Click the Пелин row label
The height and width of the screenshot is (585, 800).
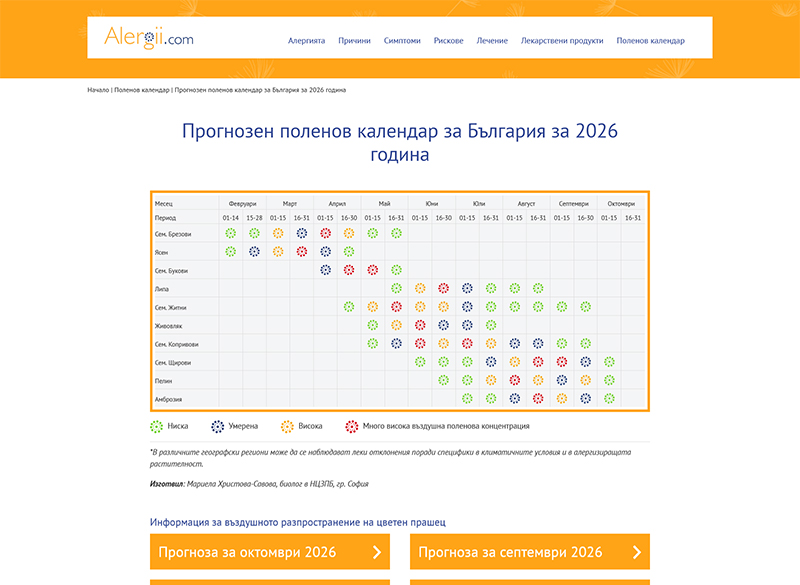click(x=163, y=381)
